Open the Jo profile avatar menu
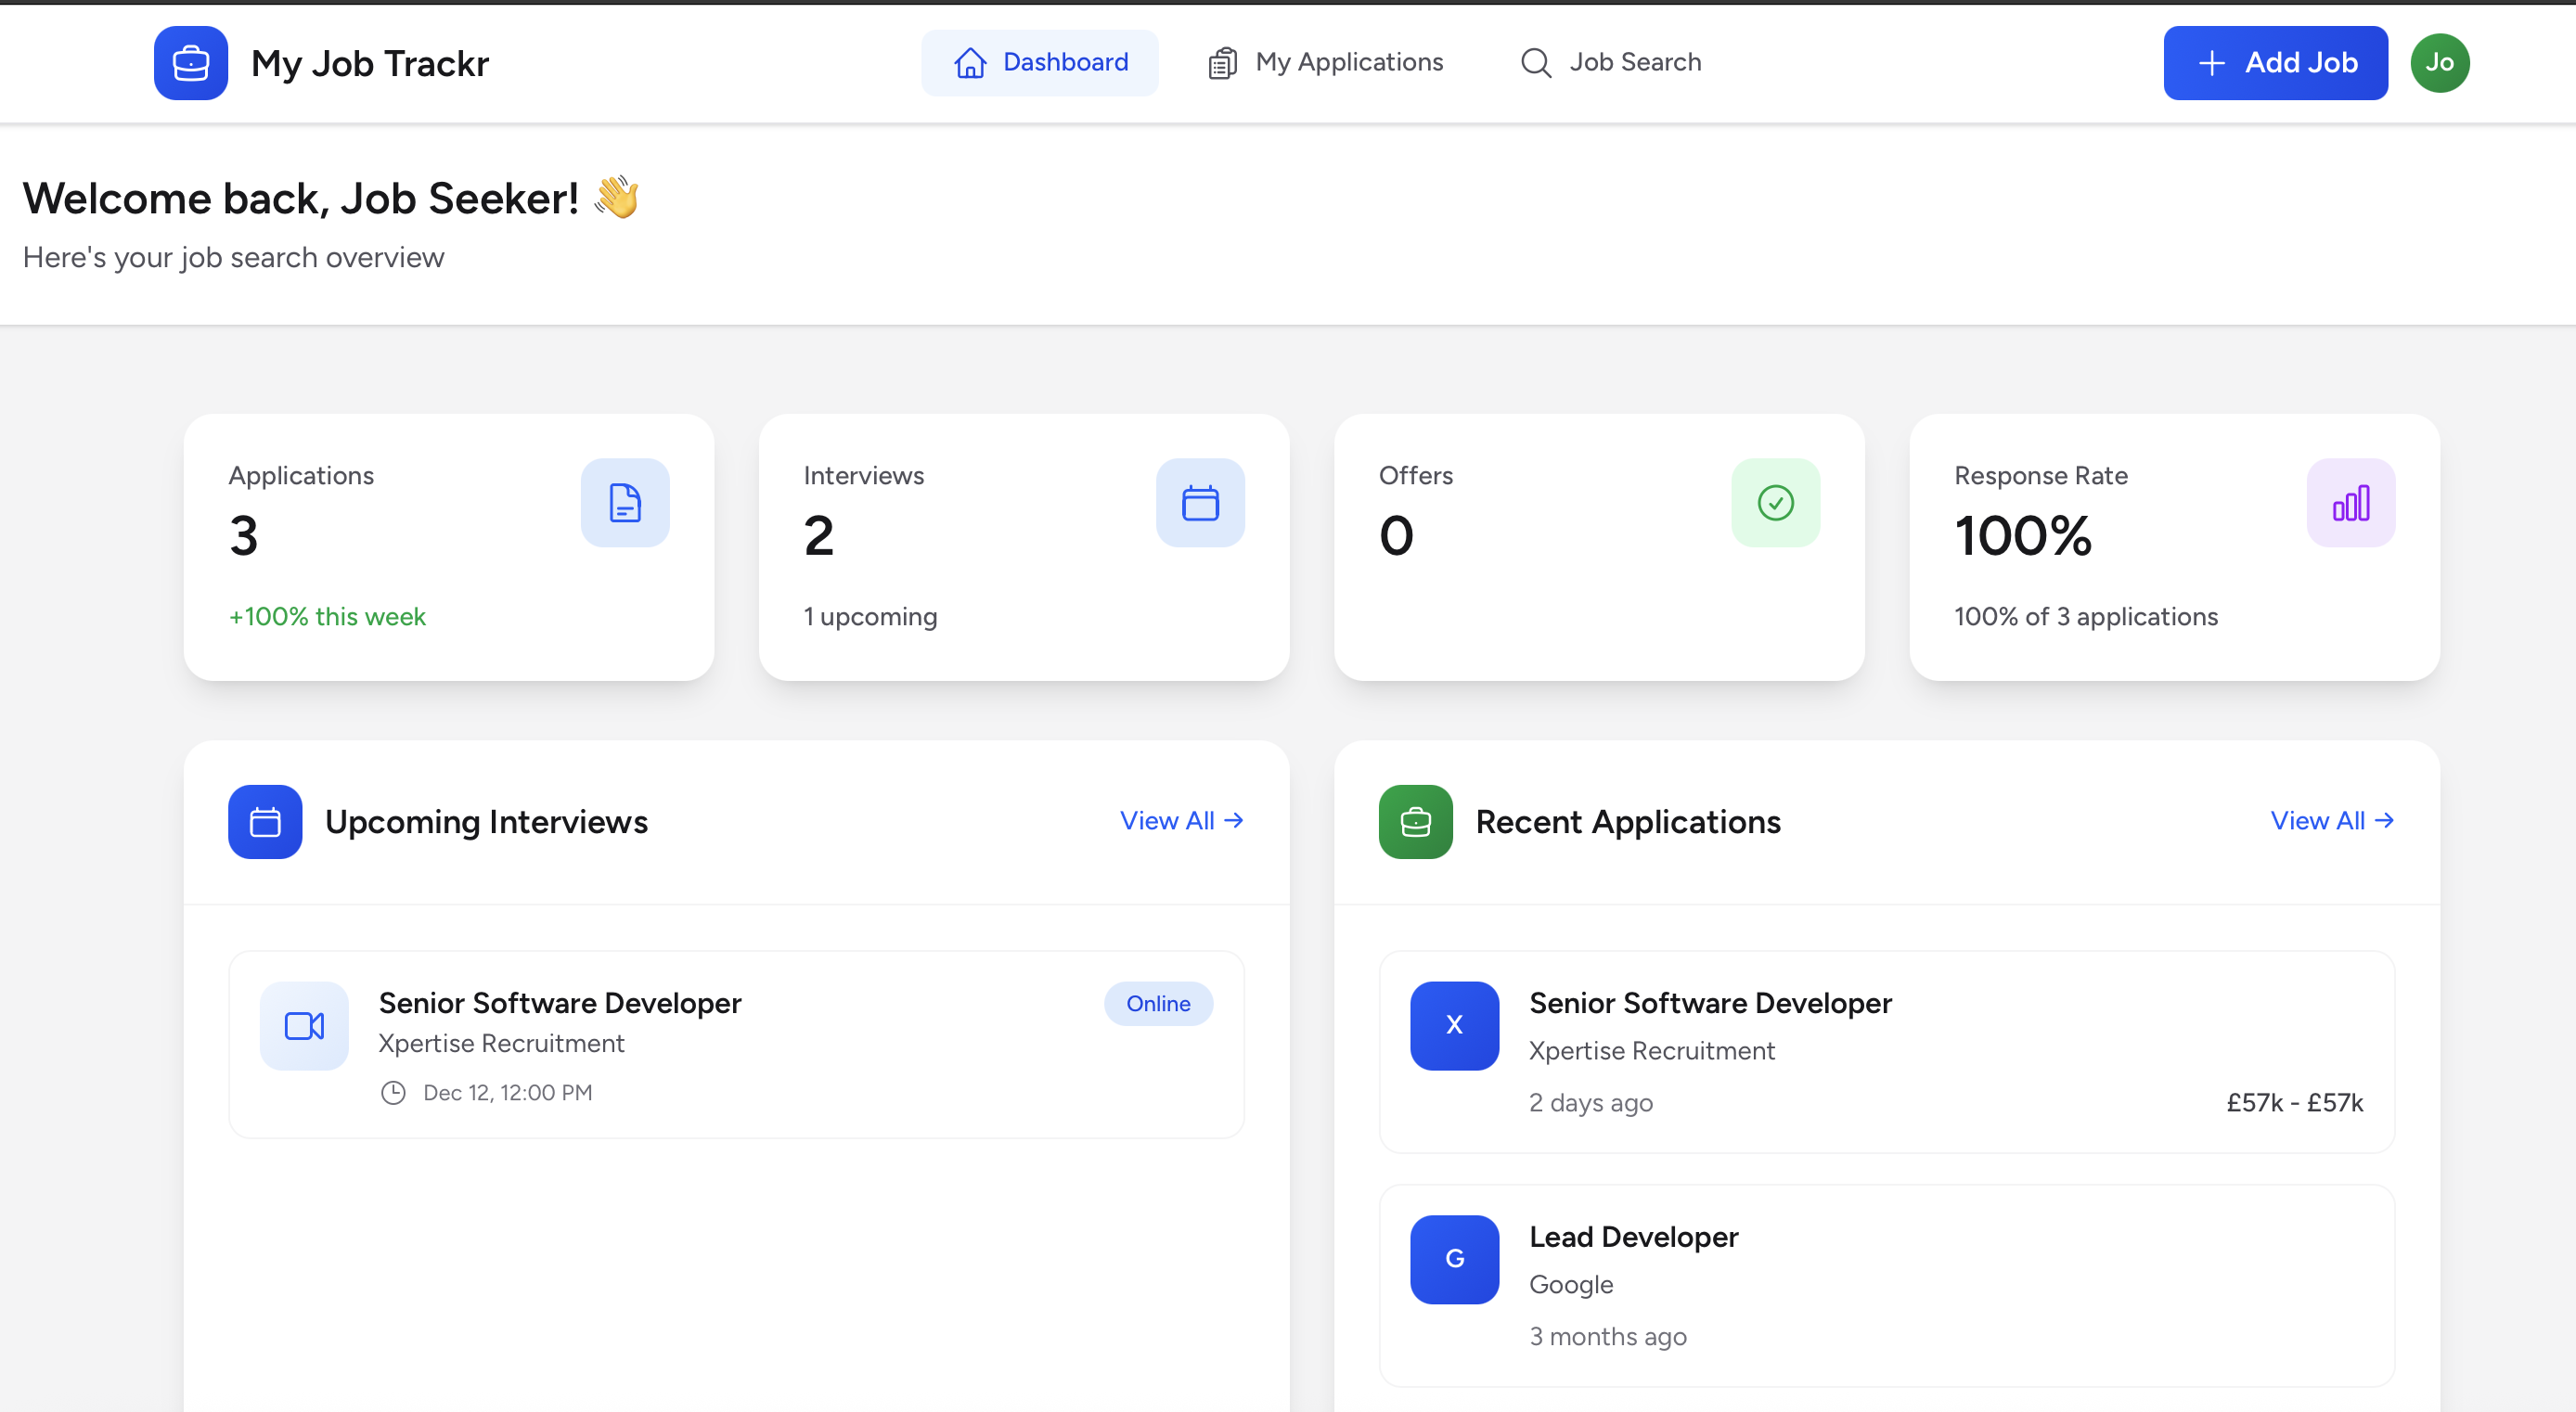This screenshot has width=2576, height=1412. [2440, 62]
